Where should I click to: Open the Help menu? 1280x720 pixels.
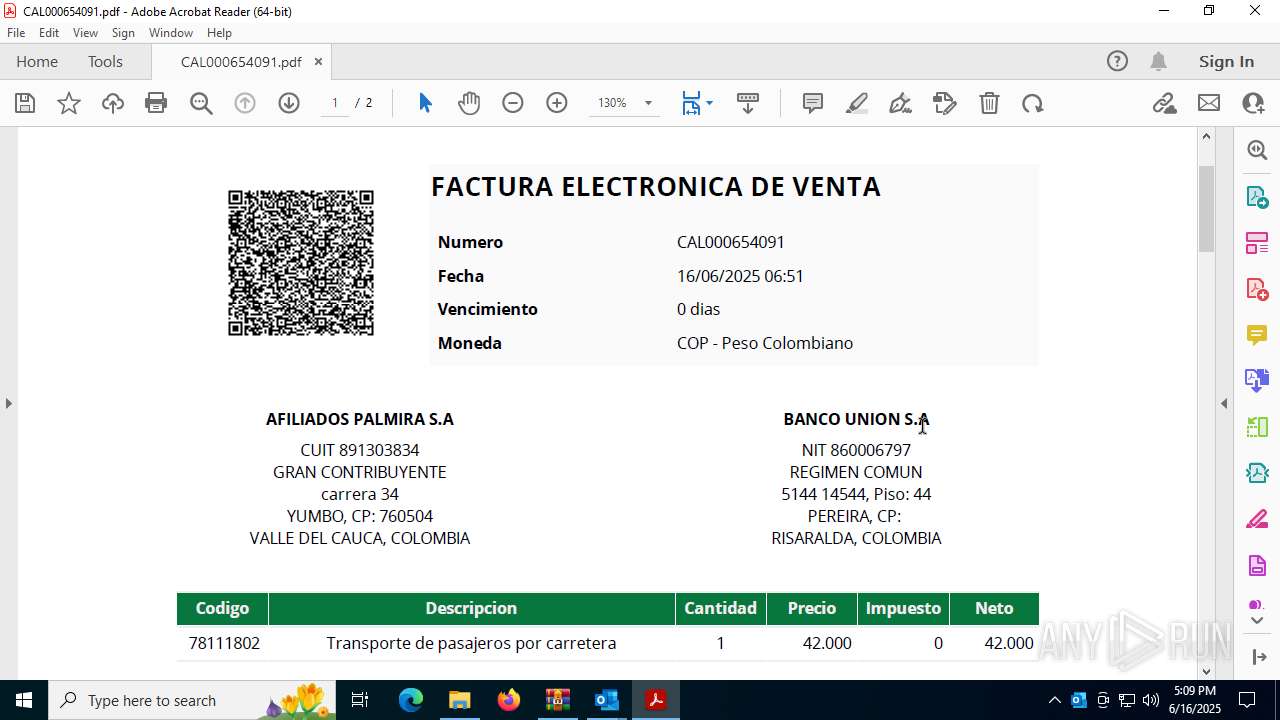pyautogui.click(x=219, y=33)
